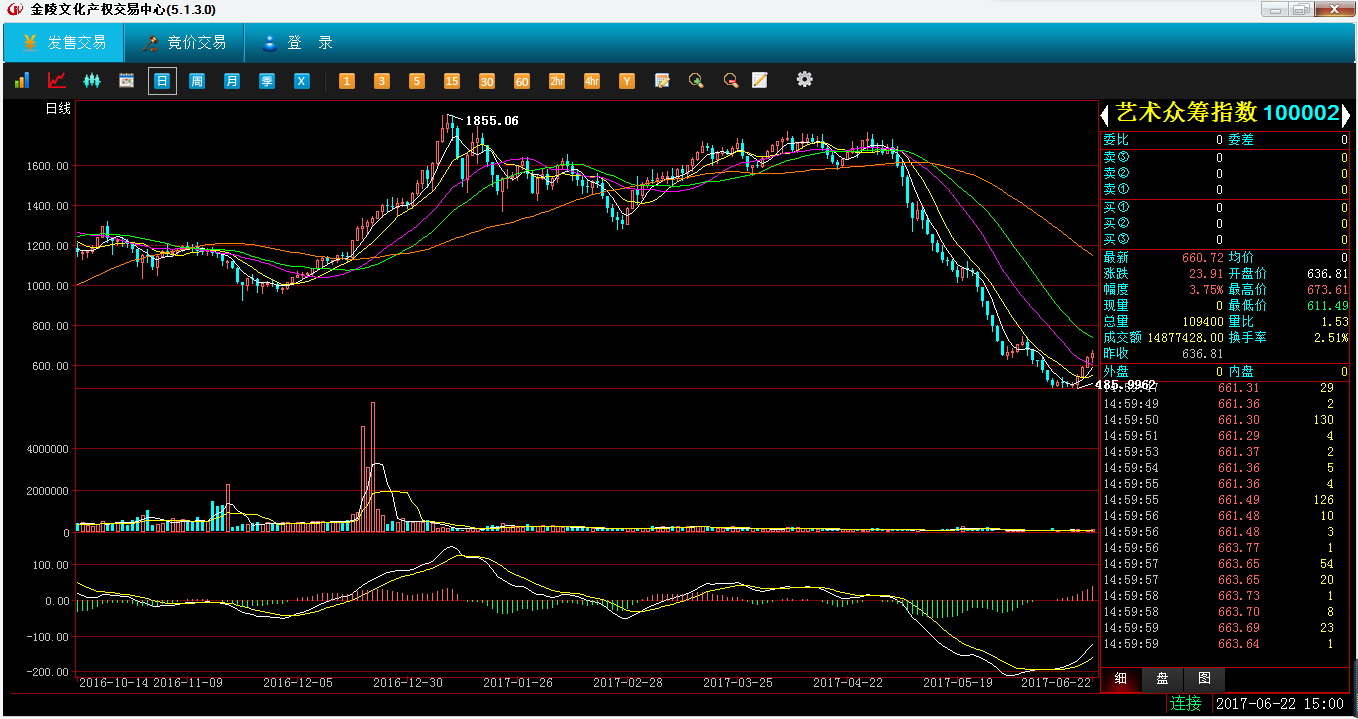Open the settings gear icon
The width and height of the screenshot is (1358, 719).
[805, 79]
